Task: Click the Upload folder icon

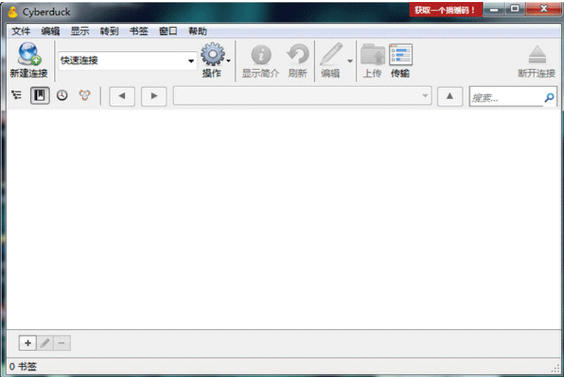Action: pyautogui.click(x=373, y=55)
